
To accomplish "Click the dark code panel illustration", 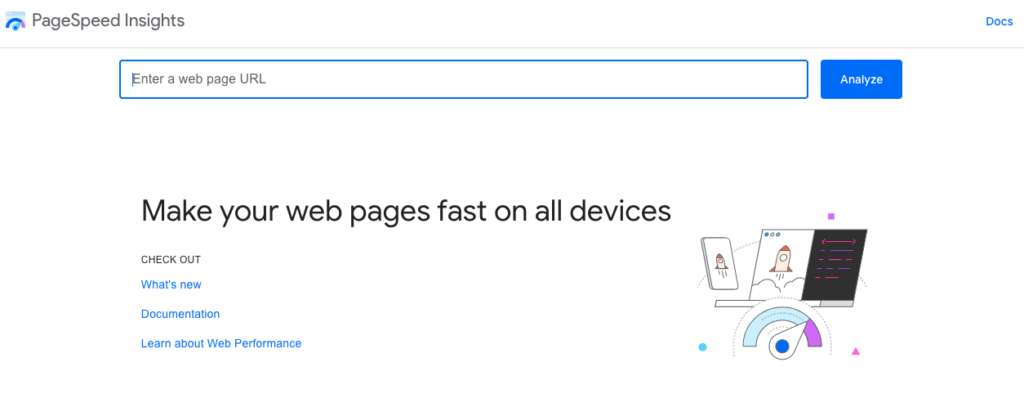I will coord(835,265).
